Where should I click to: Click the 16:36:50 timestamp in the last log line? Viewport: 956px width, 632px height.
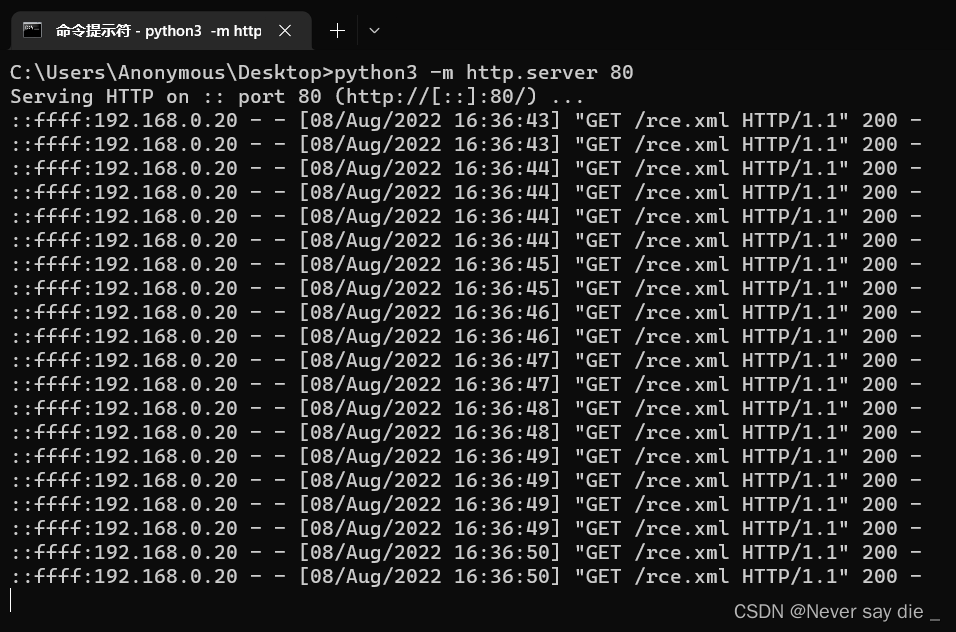[x=500, y=576]
